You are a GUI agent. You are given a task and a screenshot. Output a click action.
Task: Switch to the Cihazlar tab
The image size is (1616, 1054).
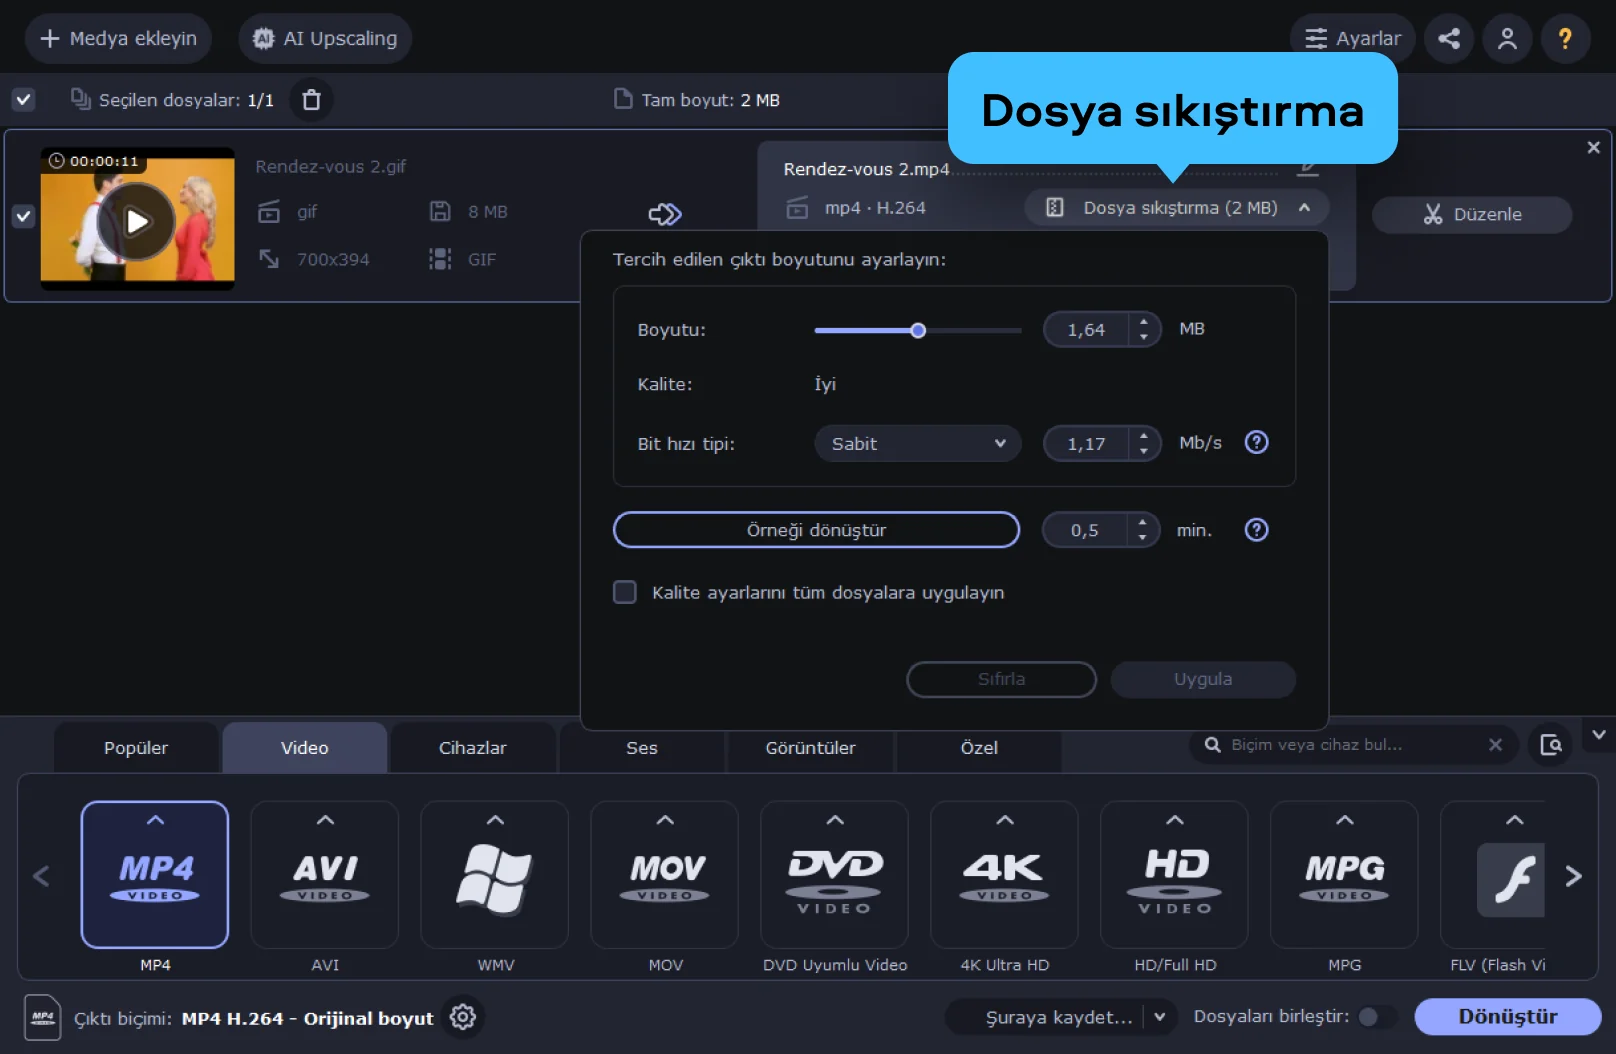click(x=472, y=748)
